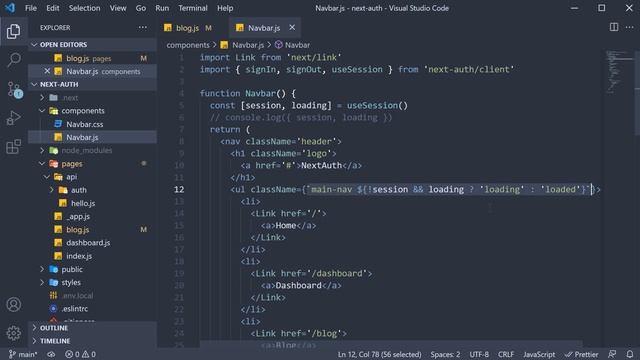Open .eslintrc in file tree

92,309
